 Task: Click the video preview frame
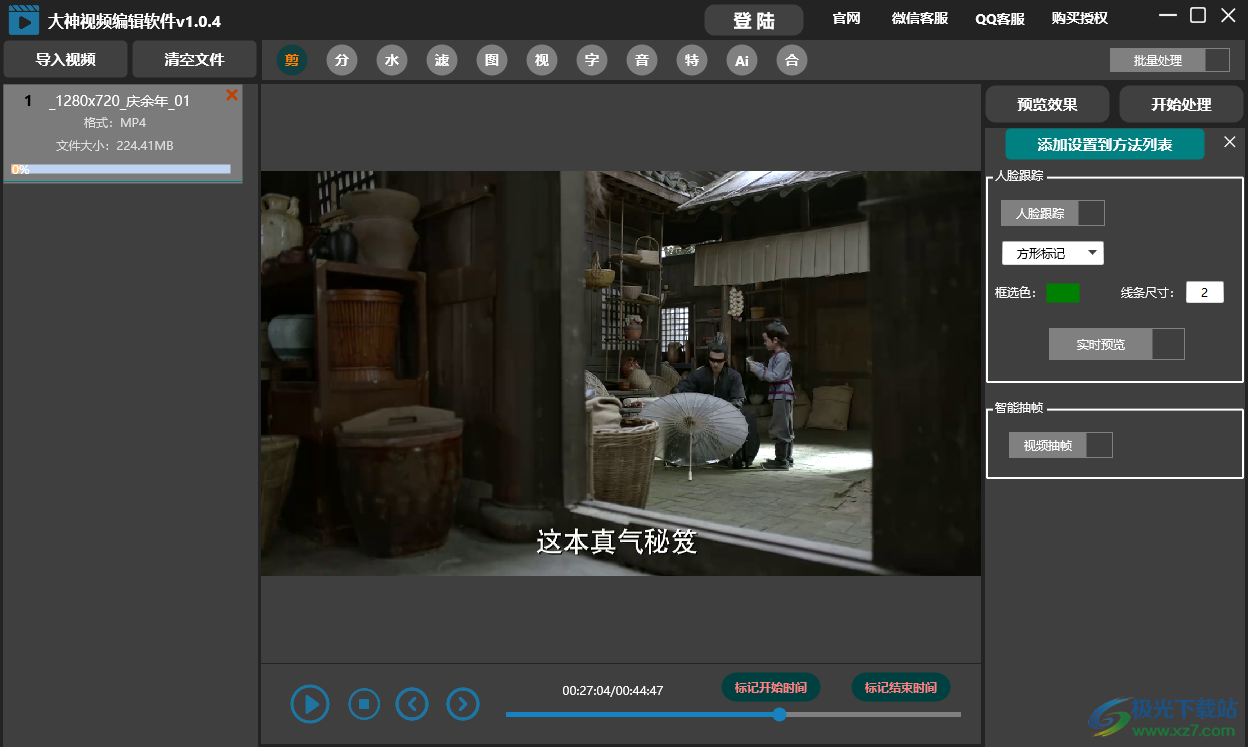(x=621, y=373)
